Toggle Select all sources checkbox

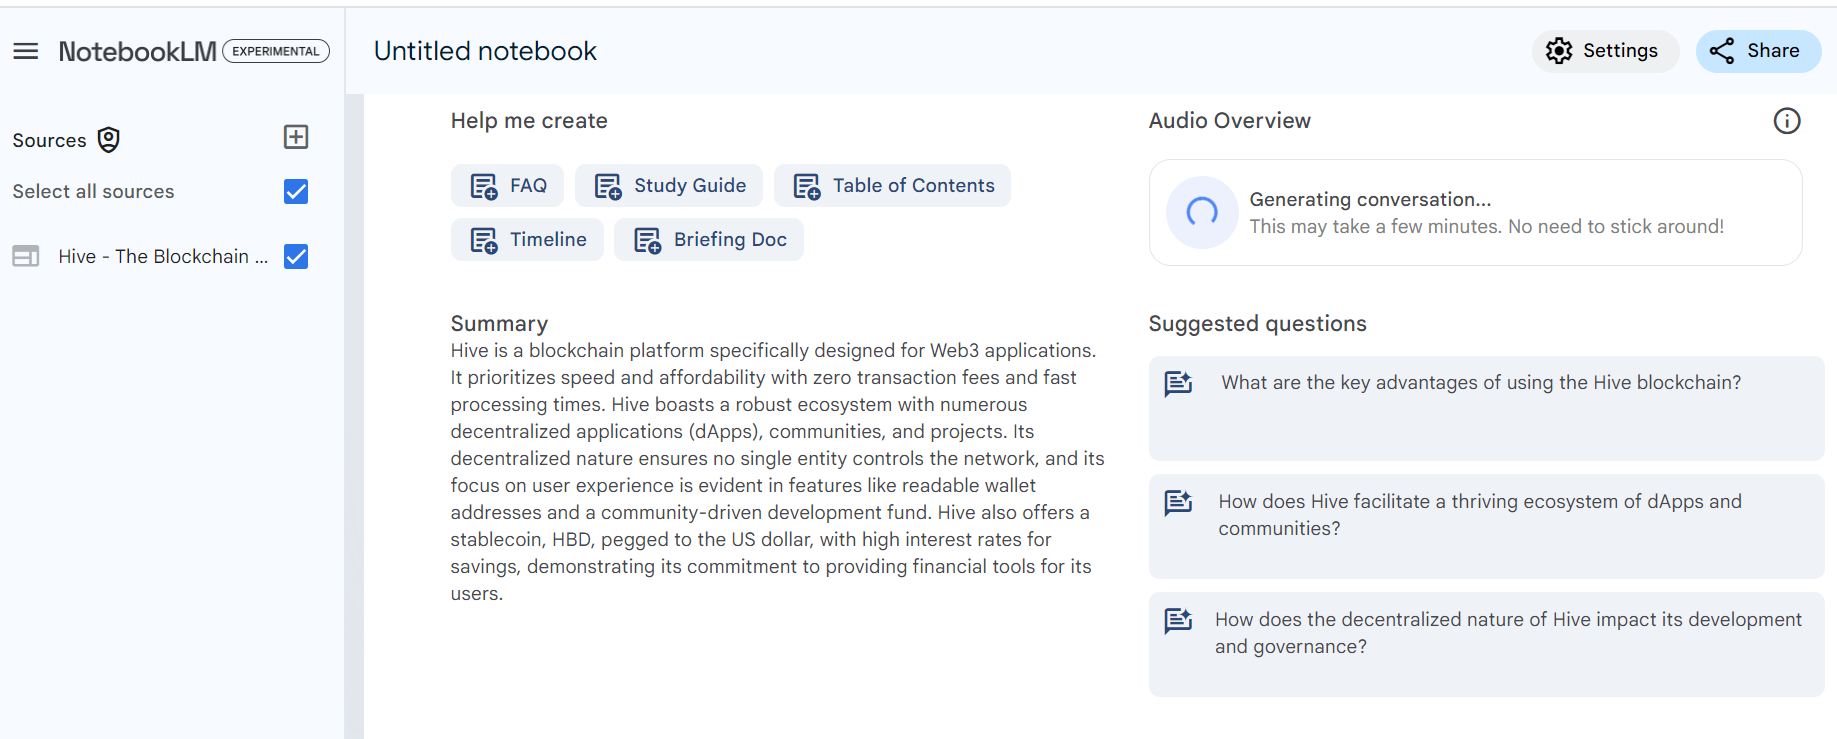[x=296, y=191]
